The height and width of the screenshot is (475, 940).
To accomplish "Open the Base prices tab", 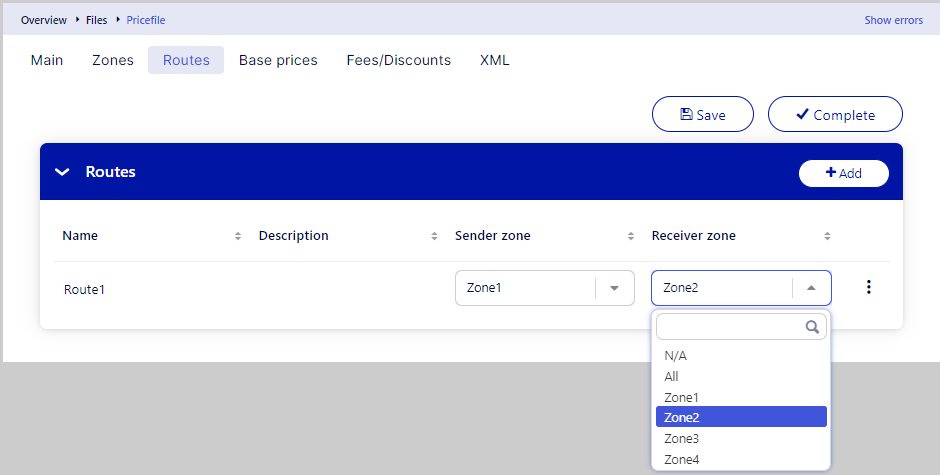I will (278, 60).
